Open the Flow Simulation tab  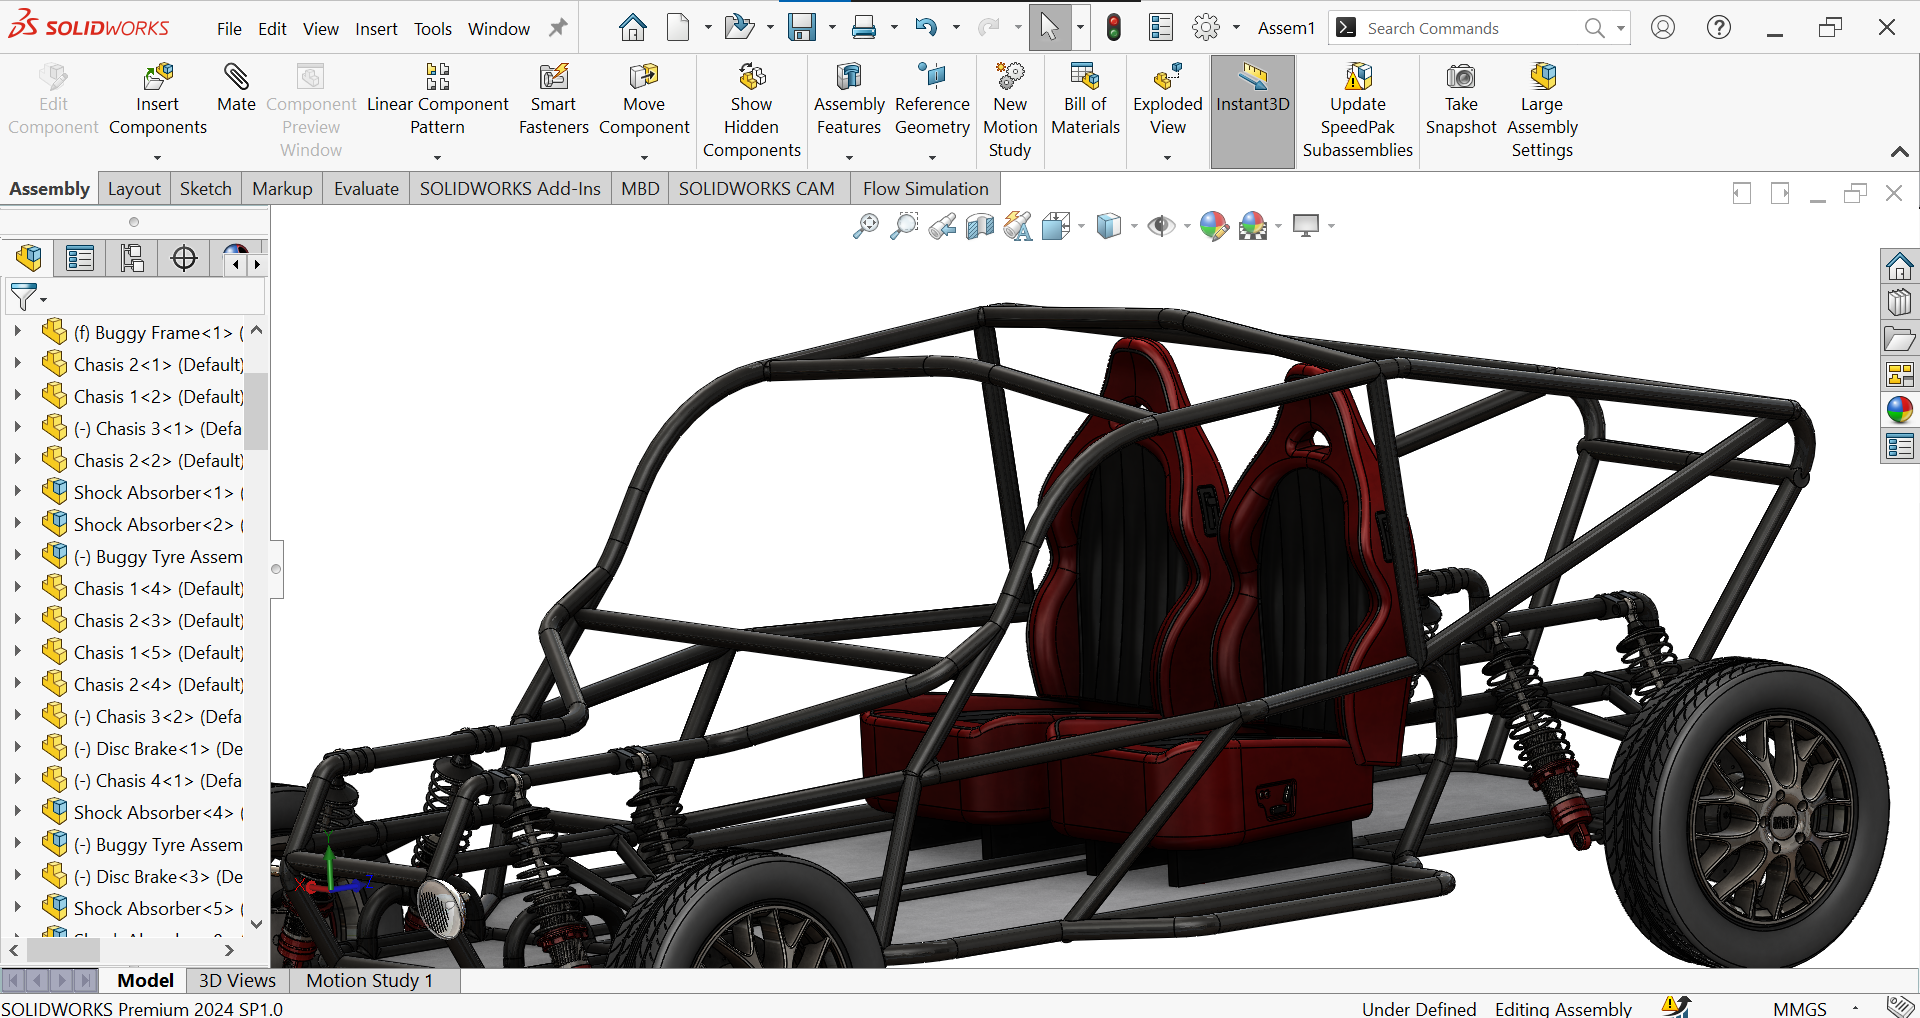point(926,188)
